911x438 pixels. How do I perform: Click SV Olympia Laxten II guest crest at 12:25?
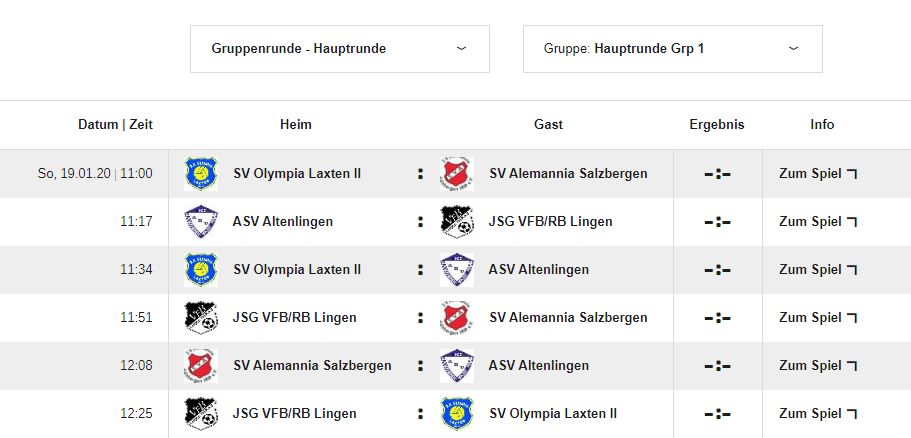(457, 414)
